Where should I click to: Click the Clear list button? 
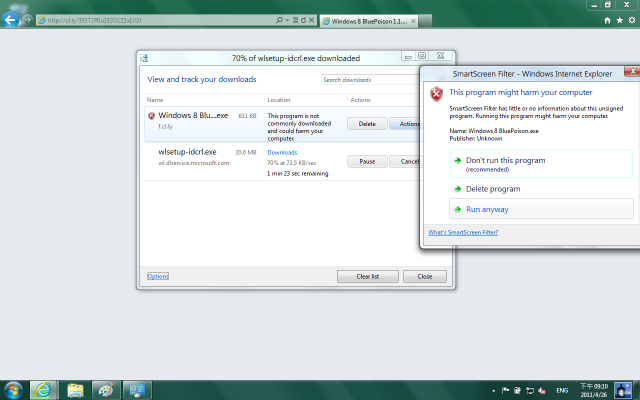(x=368, y=276)
